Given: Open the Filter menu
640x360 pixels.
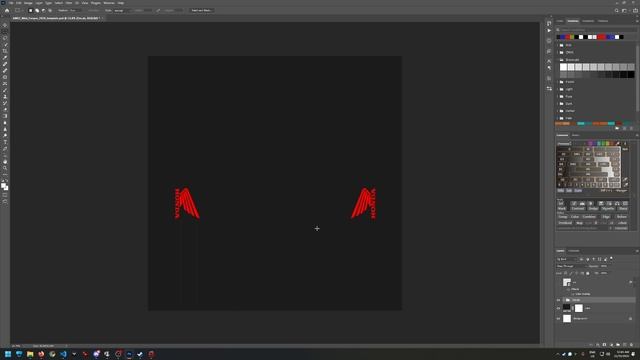Looking at the screenshot, I should (69, 3).
